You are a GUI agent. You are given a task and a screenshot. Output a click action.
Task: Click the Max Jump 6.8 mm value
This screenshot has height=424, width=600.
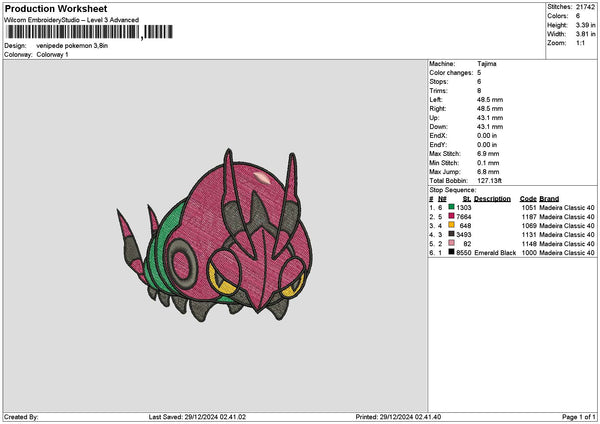pyautogui.click(x=488, y=172)
